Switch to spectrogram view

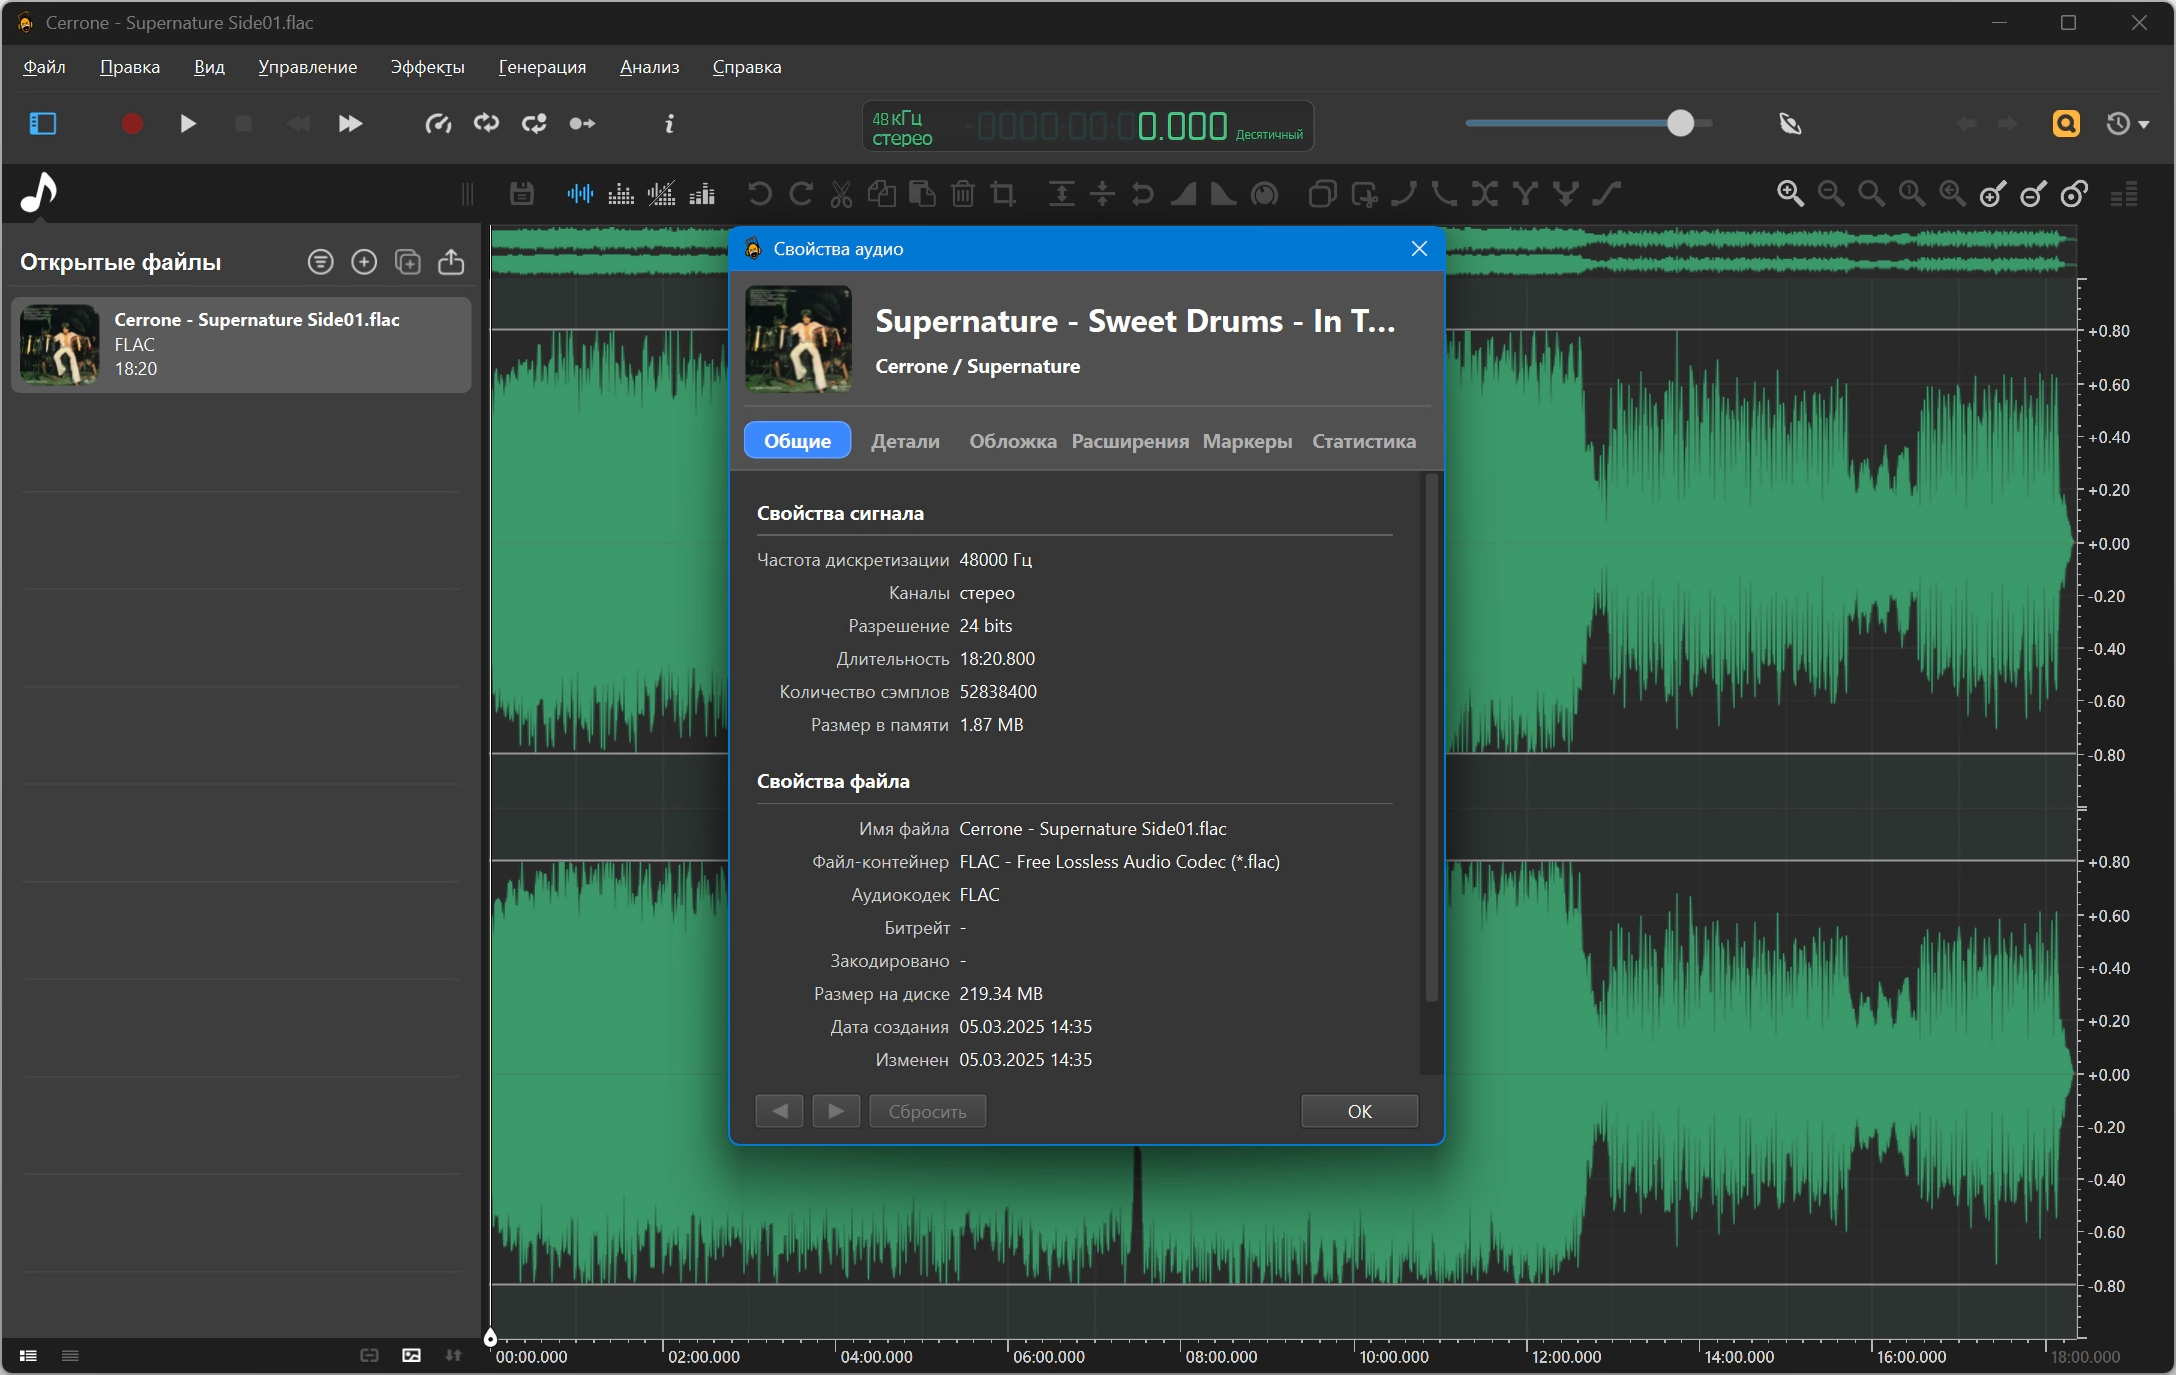click(x=621, y=194)
